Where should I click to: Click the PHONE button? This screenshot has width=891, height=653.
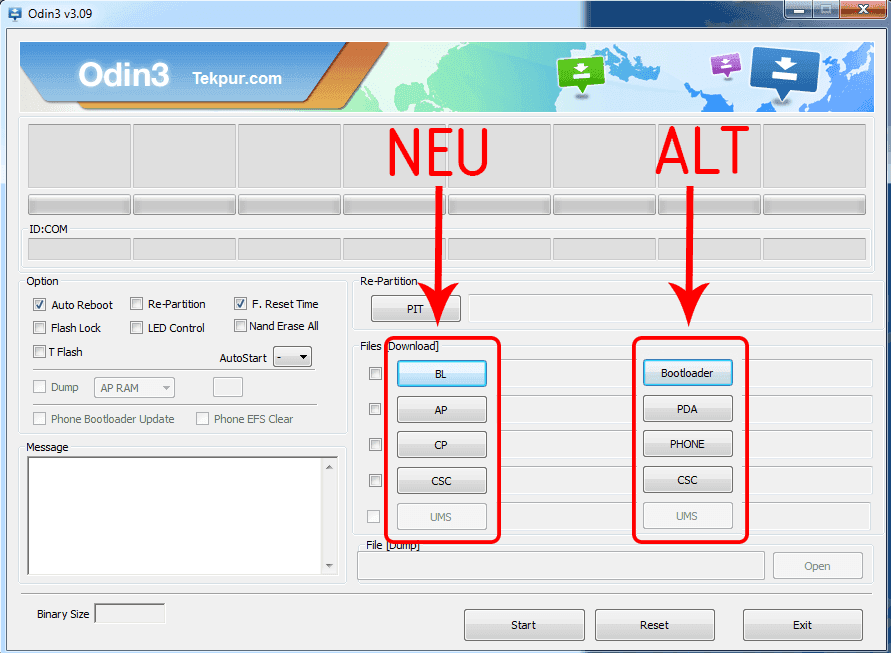688,444
